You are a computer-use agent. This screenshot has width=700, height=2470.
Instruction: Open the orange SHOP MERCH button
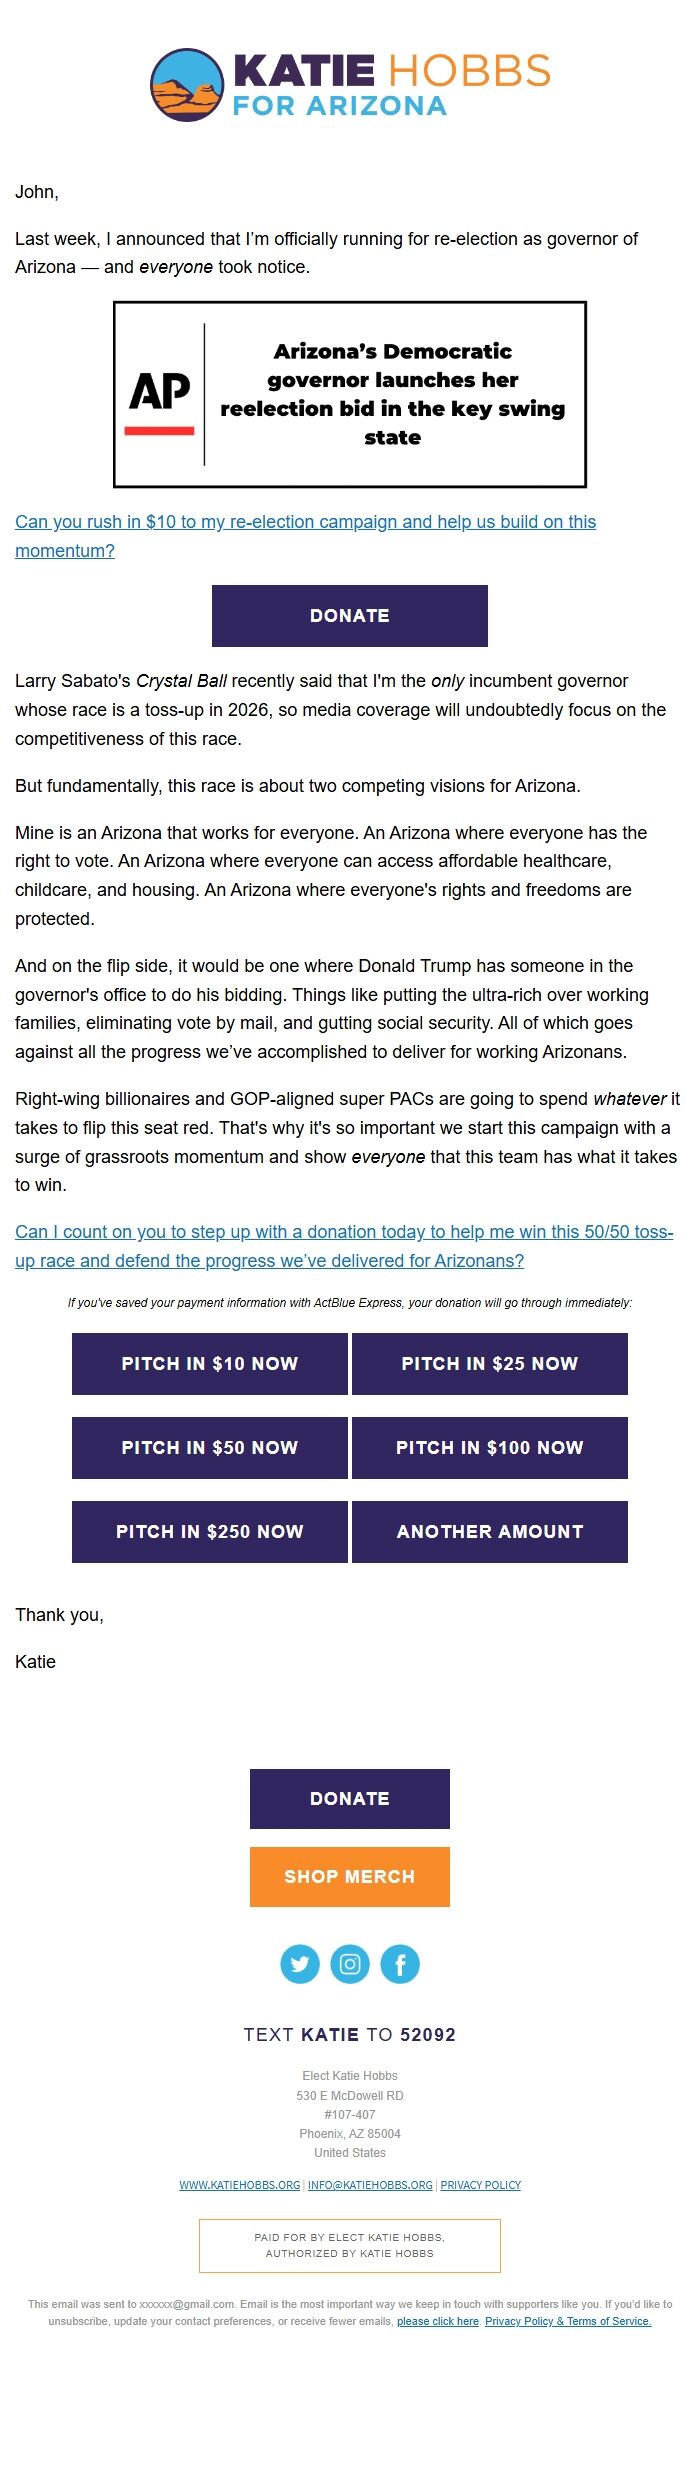350,1876
